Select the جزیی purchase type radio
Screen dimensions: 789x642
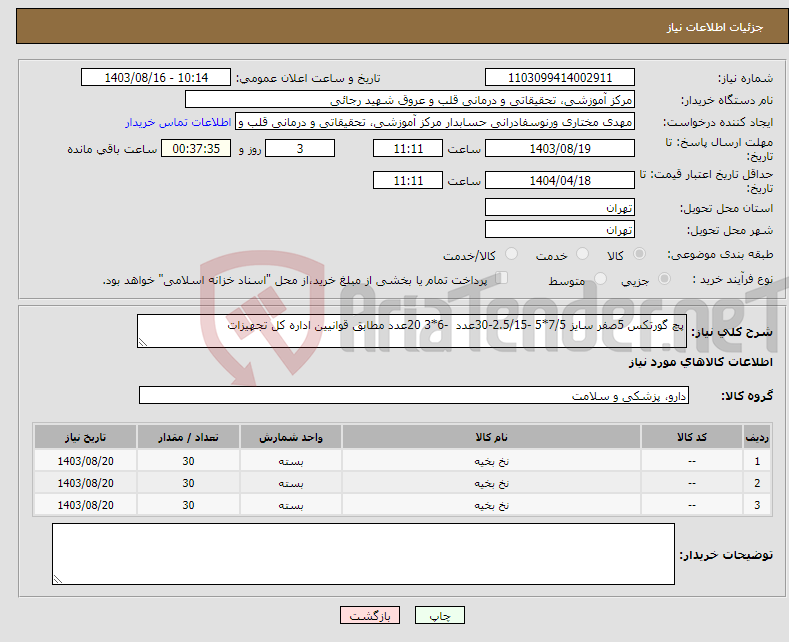coord(664,279)
